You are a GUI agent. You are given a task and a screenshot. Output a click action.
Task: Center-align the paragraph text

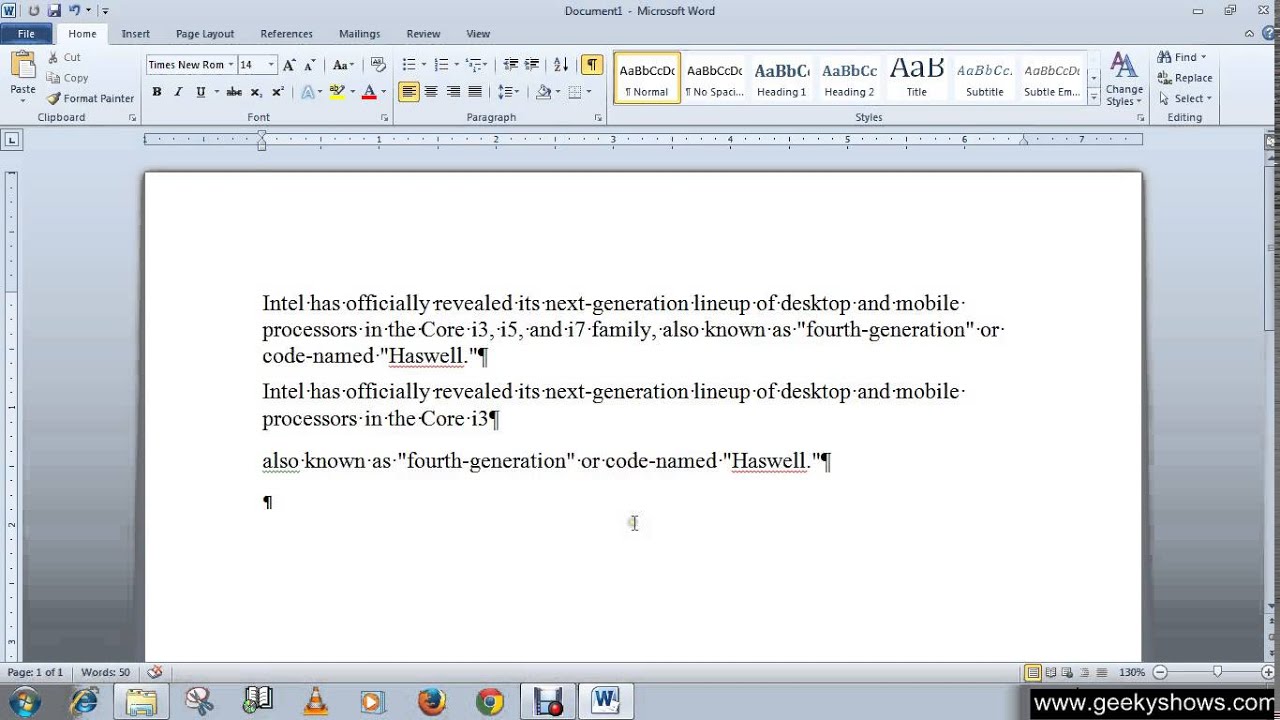tap(431, 92)
